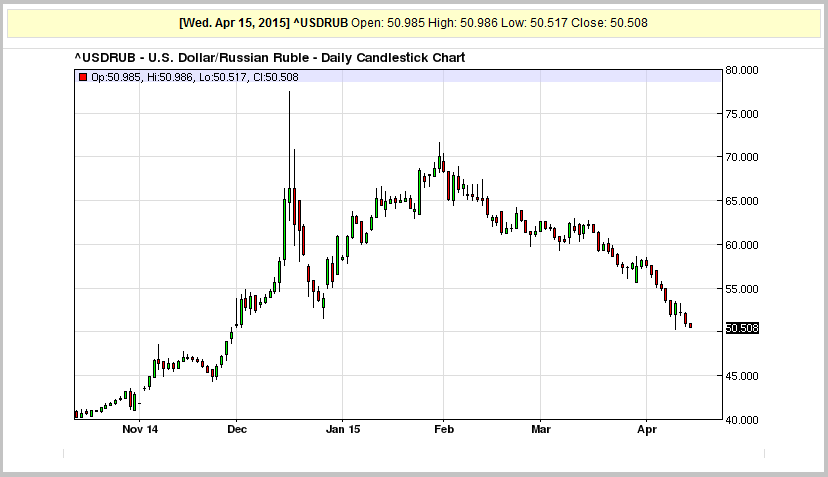Click the Jan 15 date axis label
Viewport: 828px width, 477px height.
tap(343, 429)
